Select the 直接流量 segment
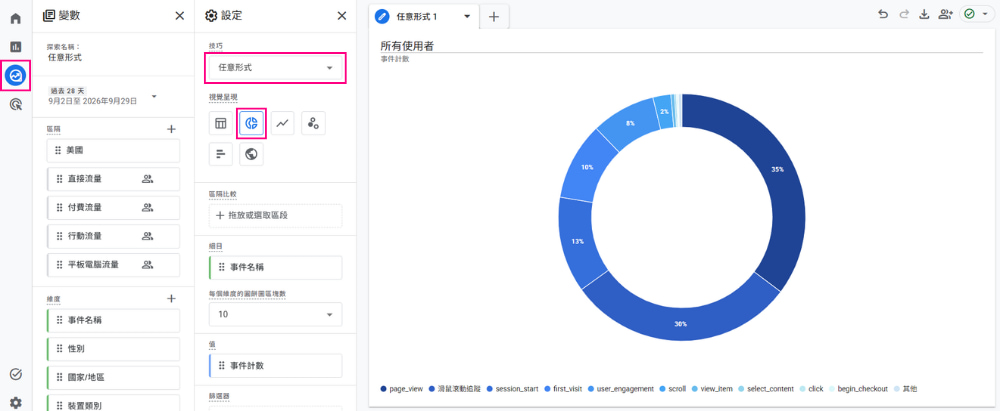 [113, 179]
